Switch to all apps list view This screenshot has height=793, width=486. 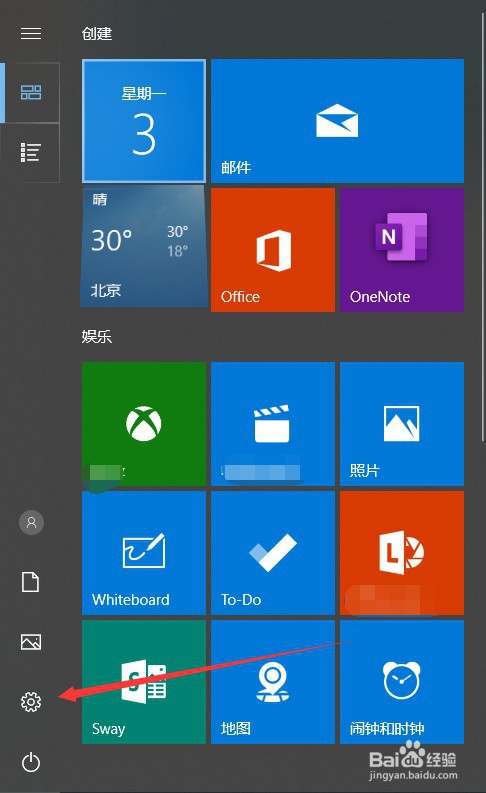pos(30,152)
